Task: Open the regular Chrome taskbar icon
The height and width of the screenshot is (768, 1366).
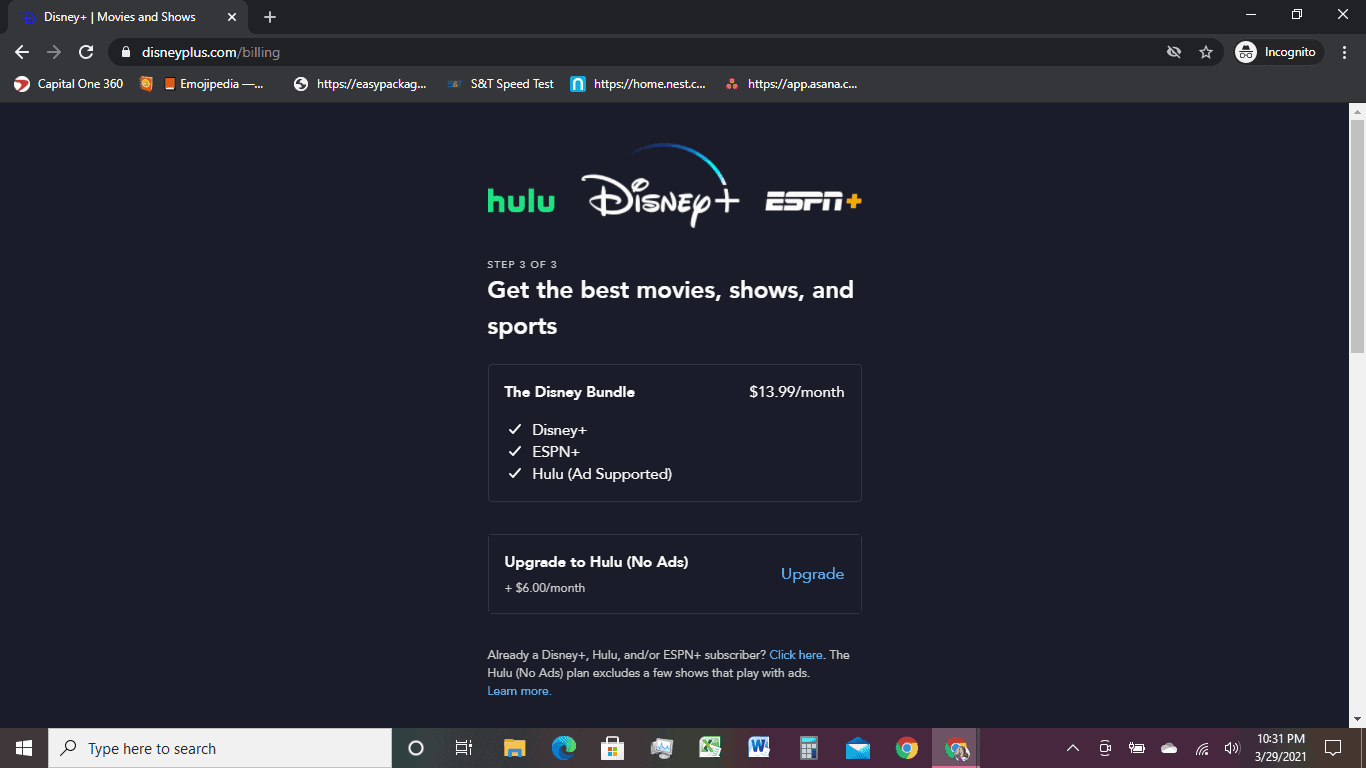Action: (906, 748)
